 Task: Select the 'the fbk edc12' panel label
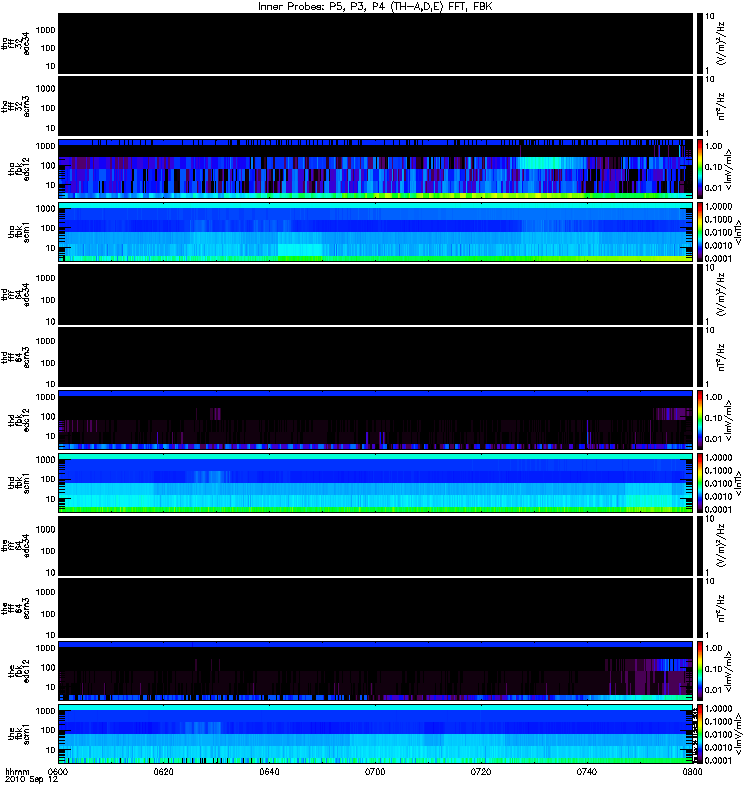pos(19,671)
